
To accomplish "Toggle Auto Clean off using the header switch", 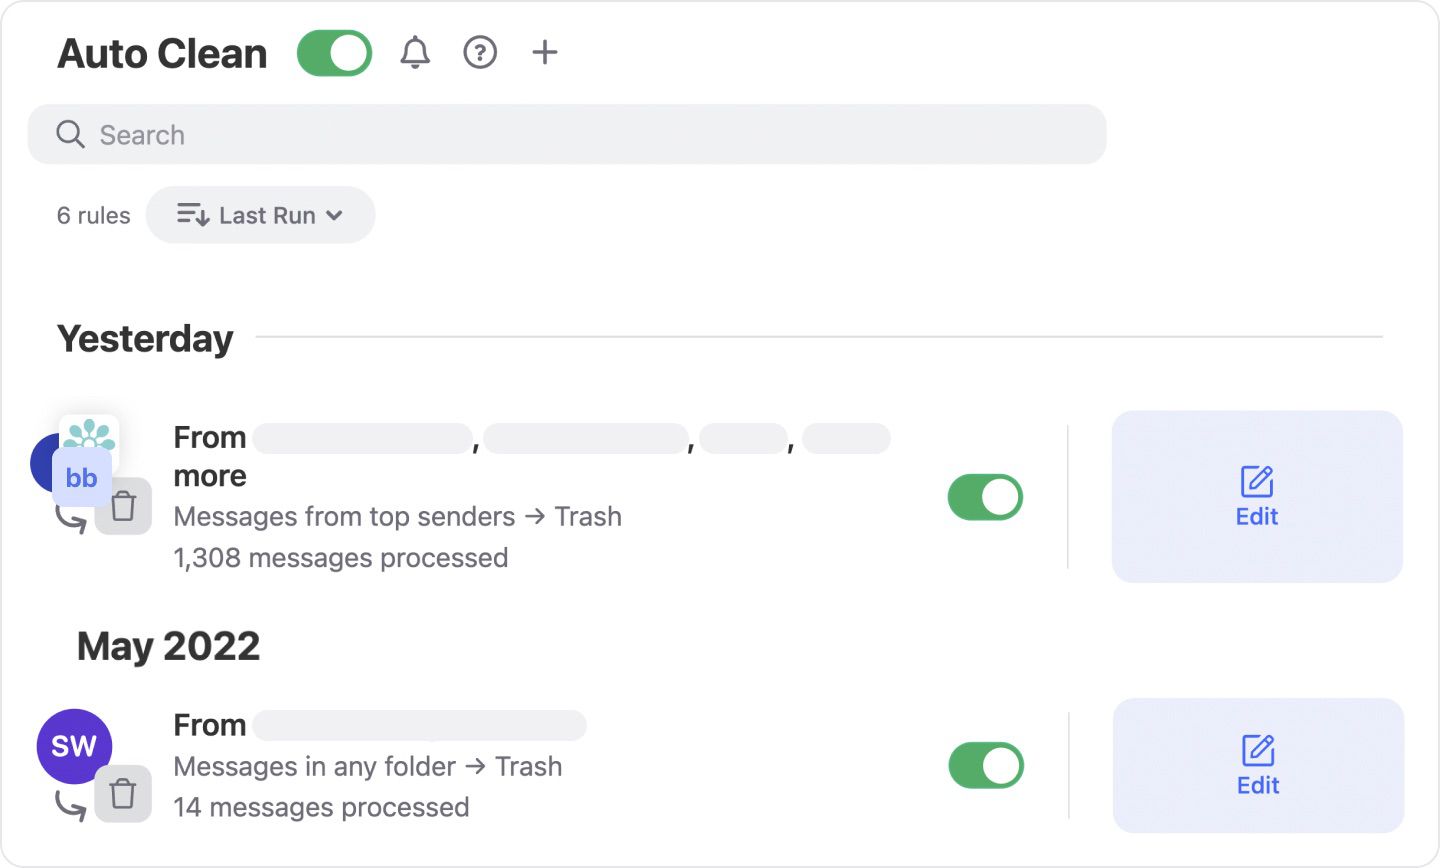I will click(x=334, y=53).
